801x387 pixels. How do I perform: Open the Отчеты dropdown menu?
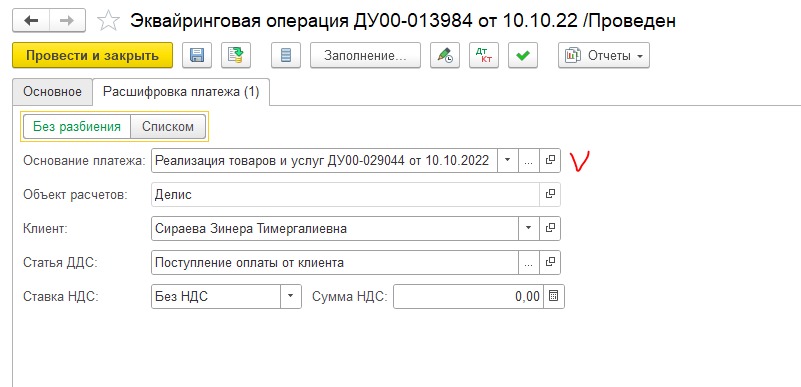[604, 55]
